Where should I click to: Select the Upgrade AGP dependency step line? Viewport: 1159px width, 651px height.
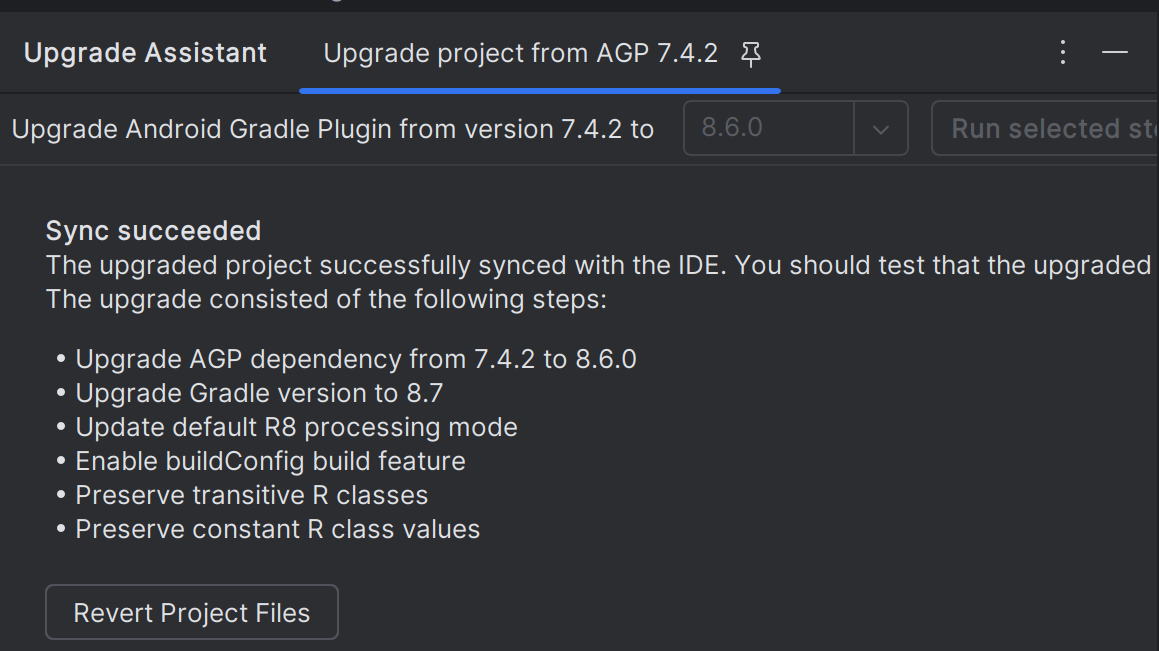click(x=356, y=359)
